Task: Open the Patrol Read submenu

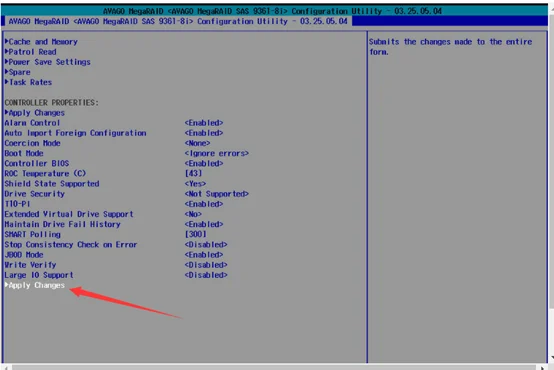Action: tap(30, 52)
